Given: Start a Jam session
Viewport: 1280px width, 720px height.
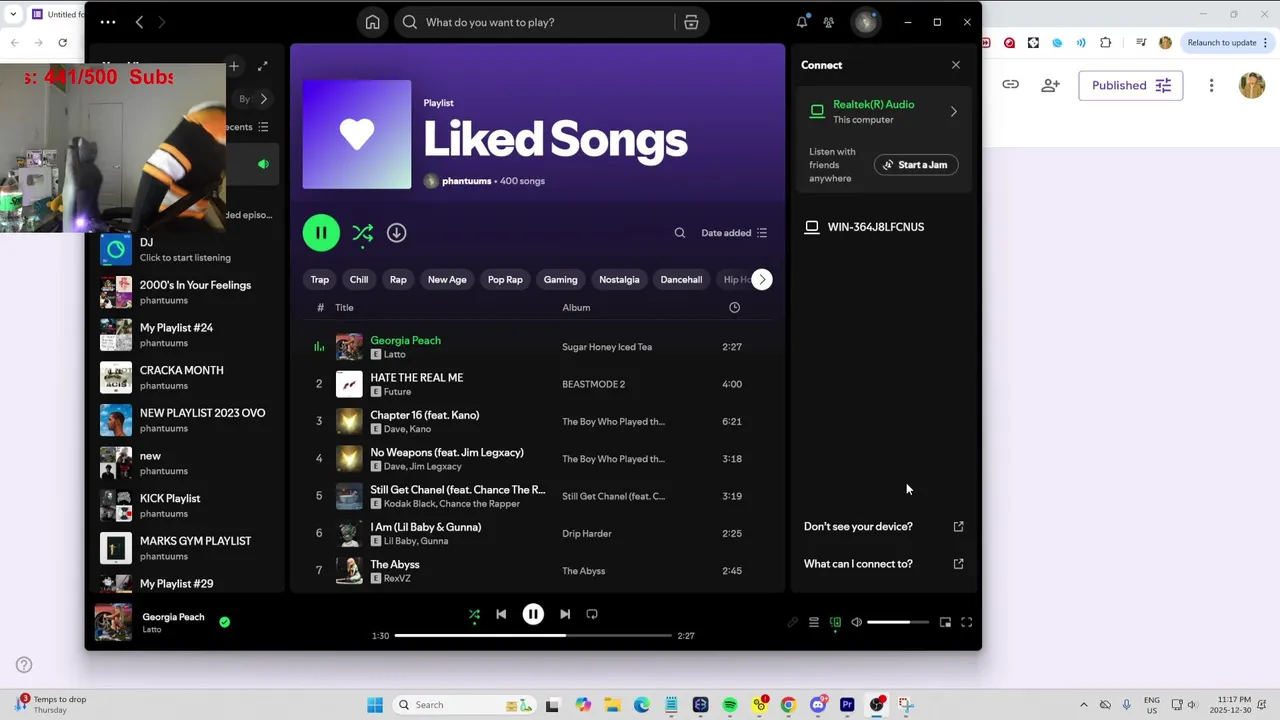Looking at the screenshot, I should coord(916,165).
